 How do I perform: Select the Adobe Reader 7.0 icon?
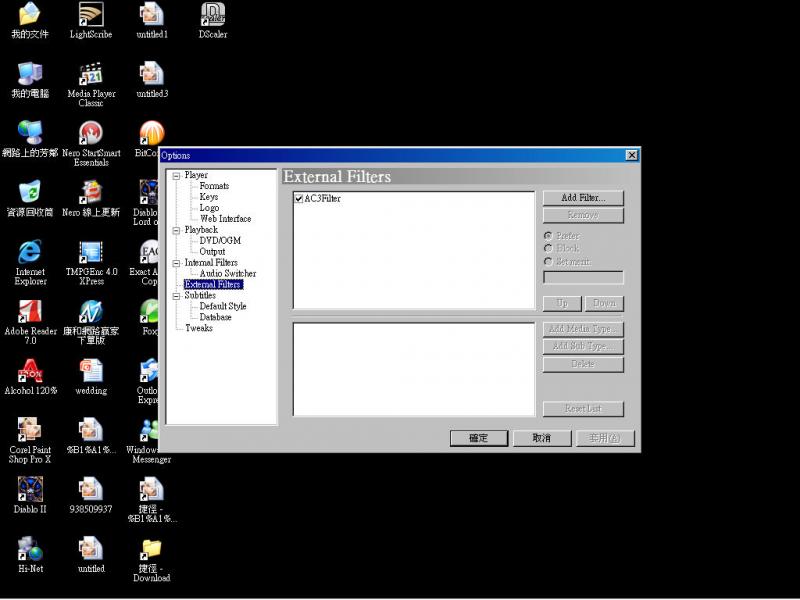[x=30, y=311]
